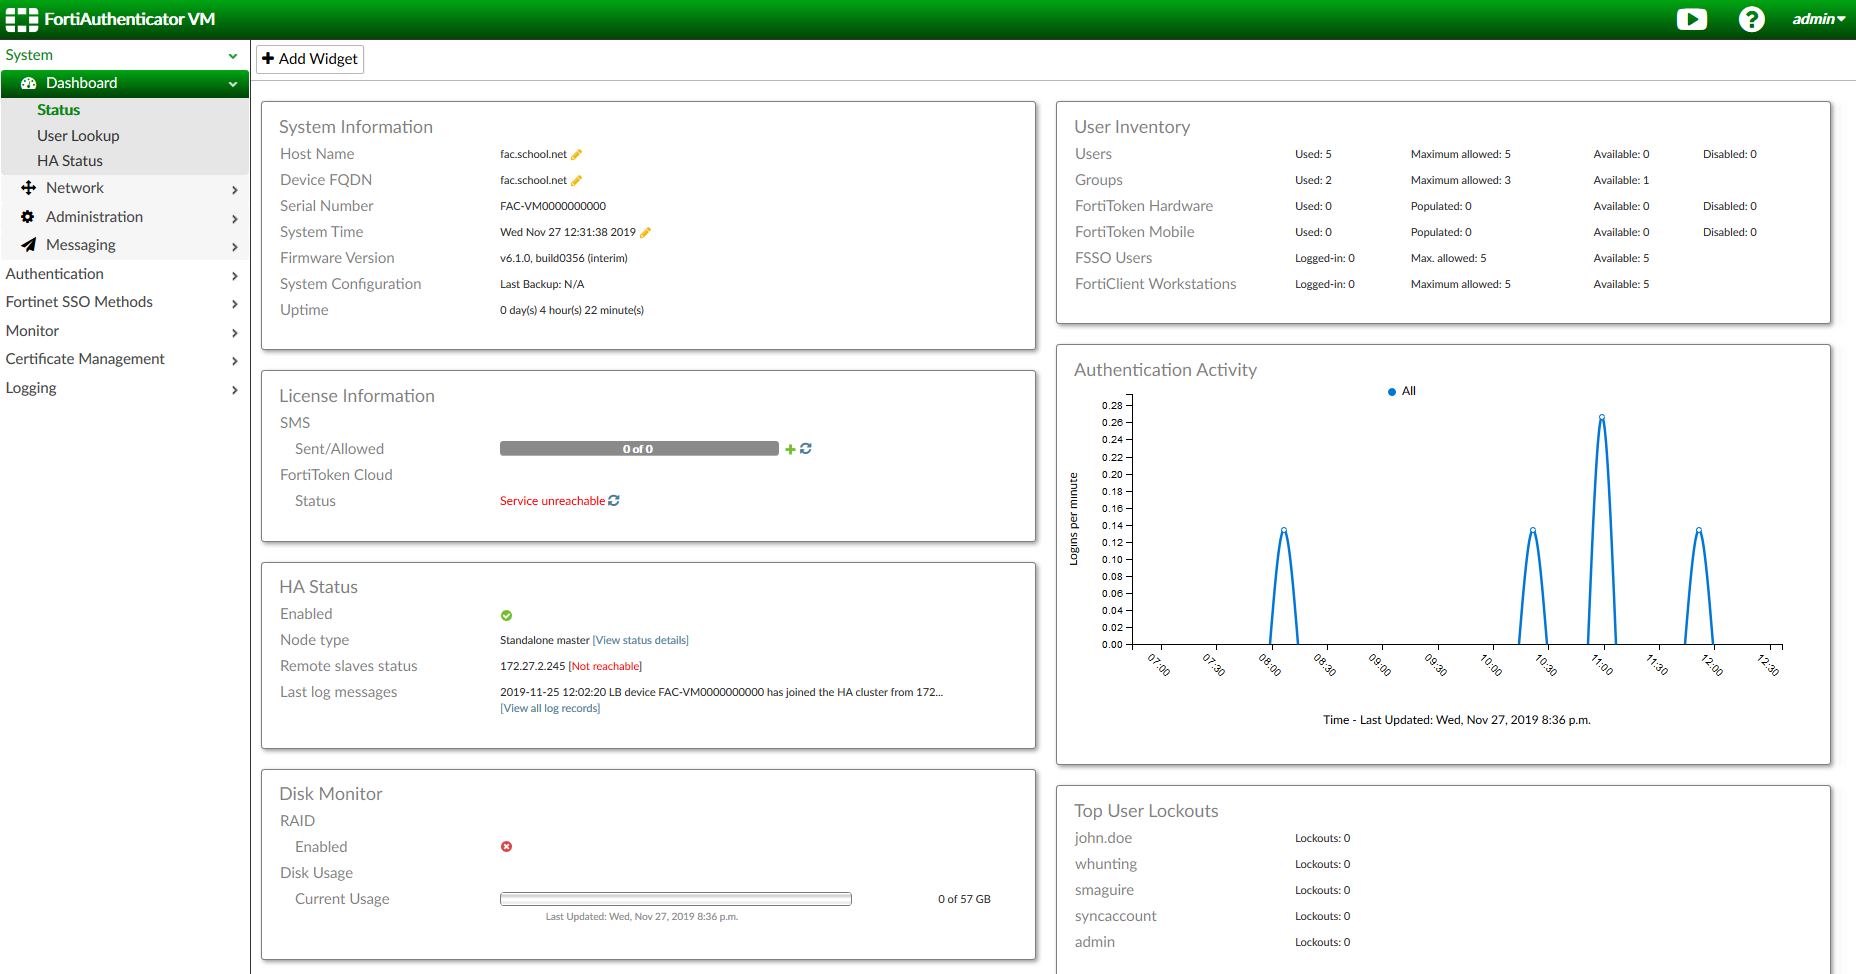Refresh the FortiToken Cloud status
The height and width of the screenshot is (974, 1856).
614,500
